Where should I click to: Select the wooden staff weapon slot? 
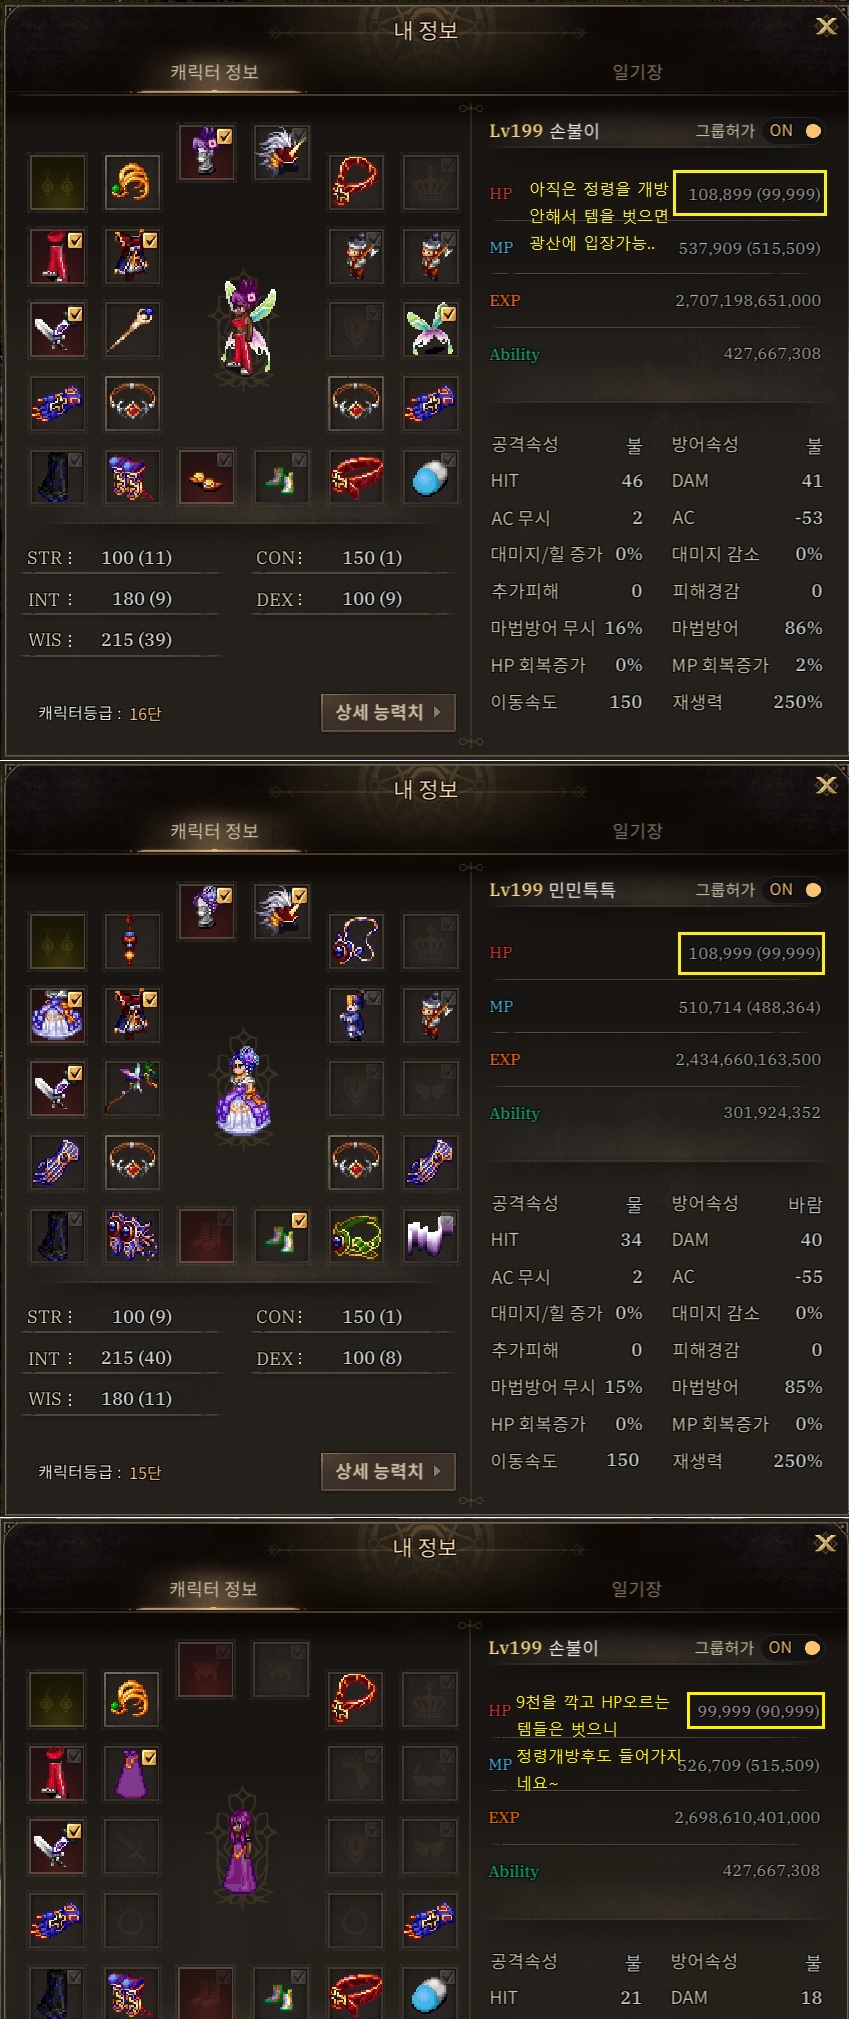coord(132,329)
